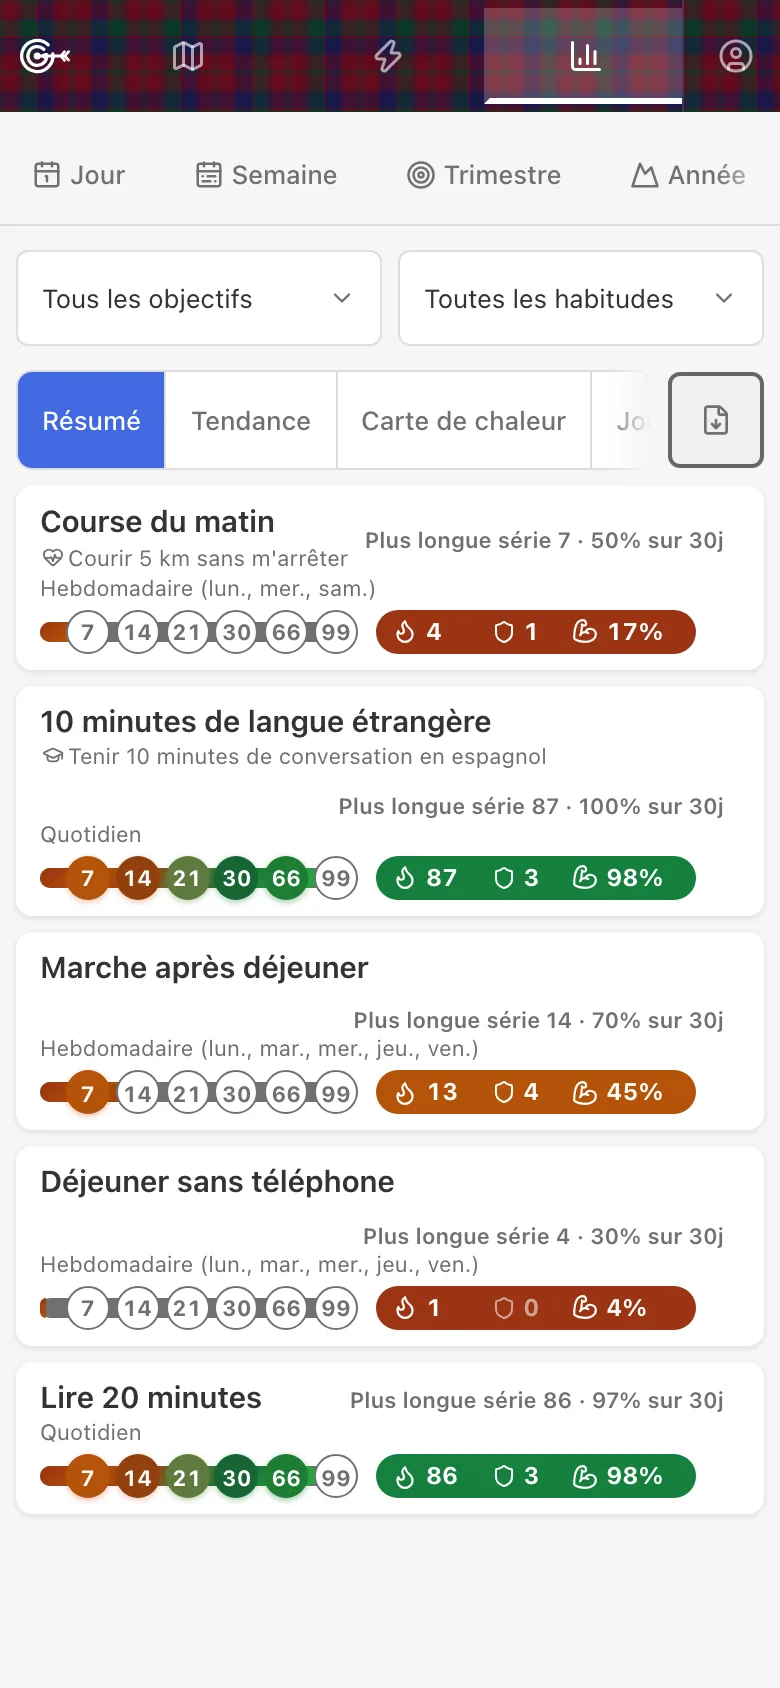Click shield icon on Marche après déjeuner badge
780x1688 pixels.
coord(504,1092)
